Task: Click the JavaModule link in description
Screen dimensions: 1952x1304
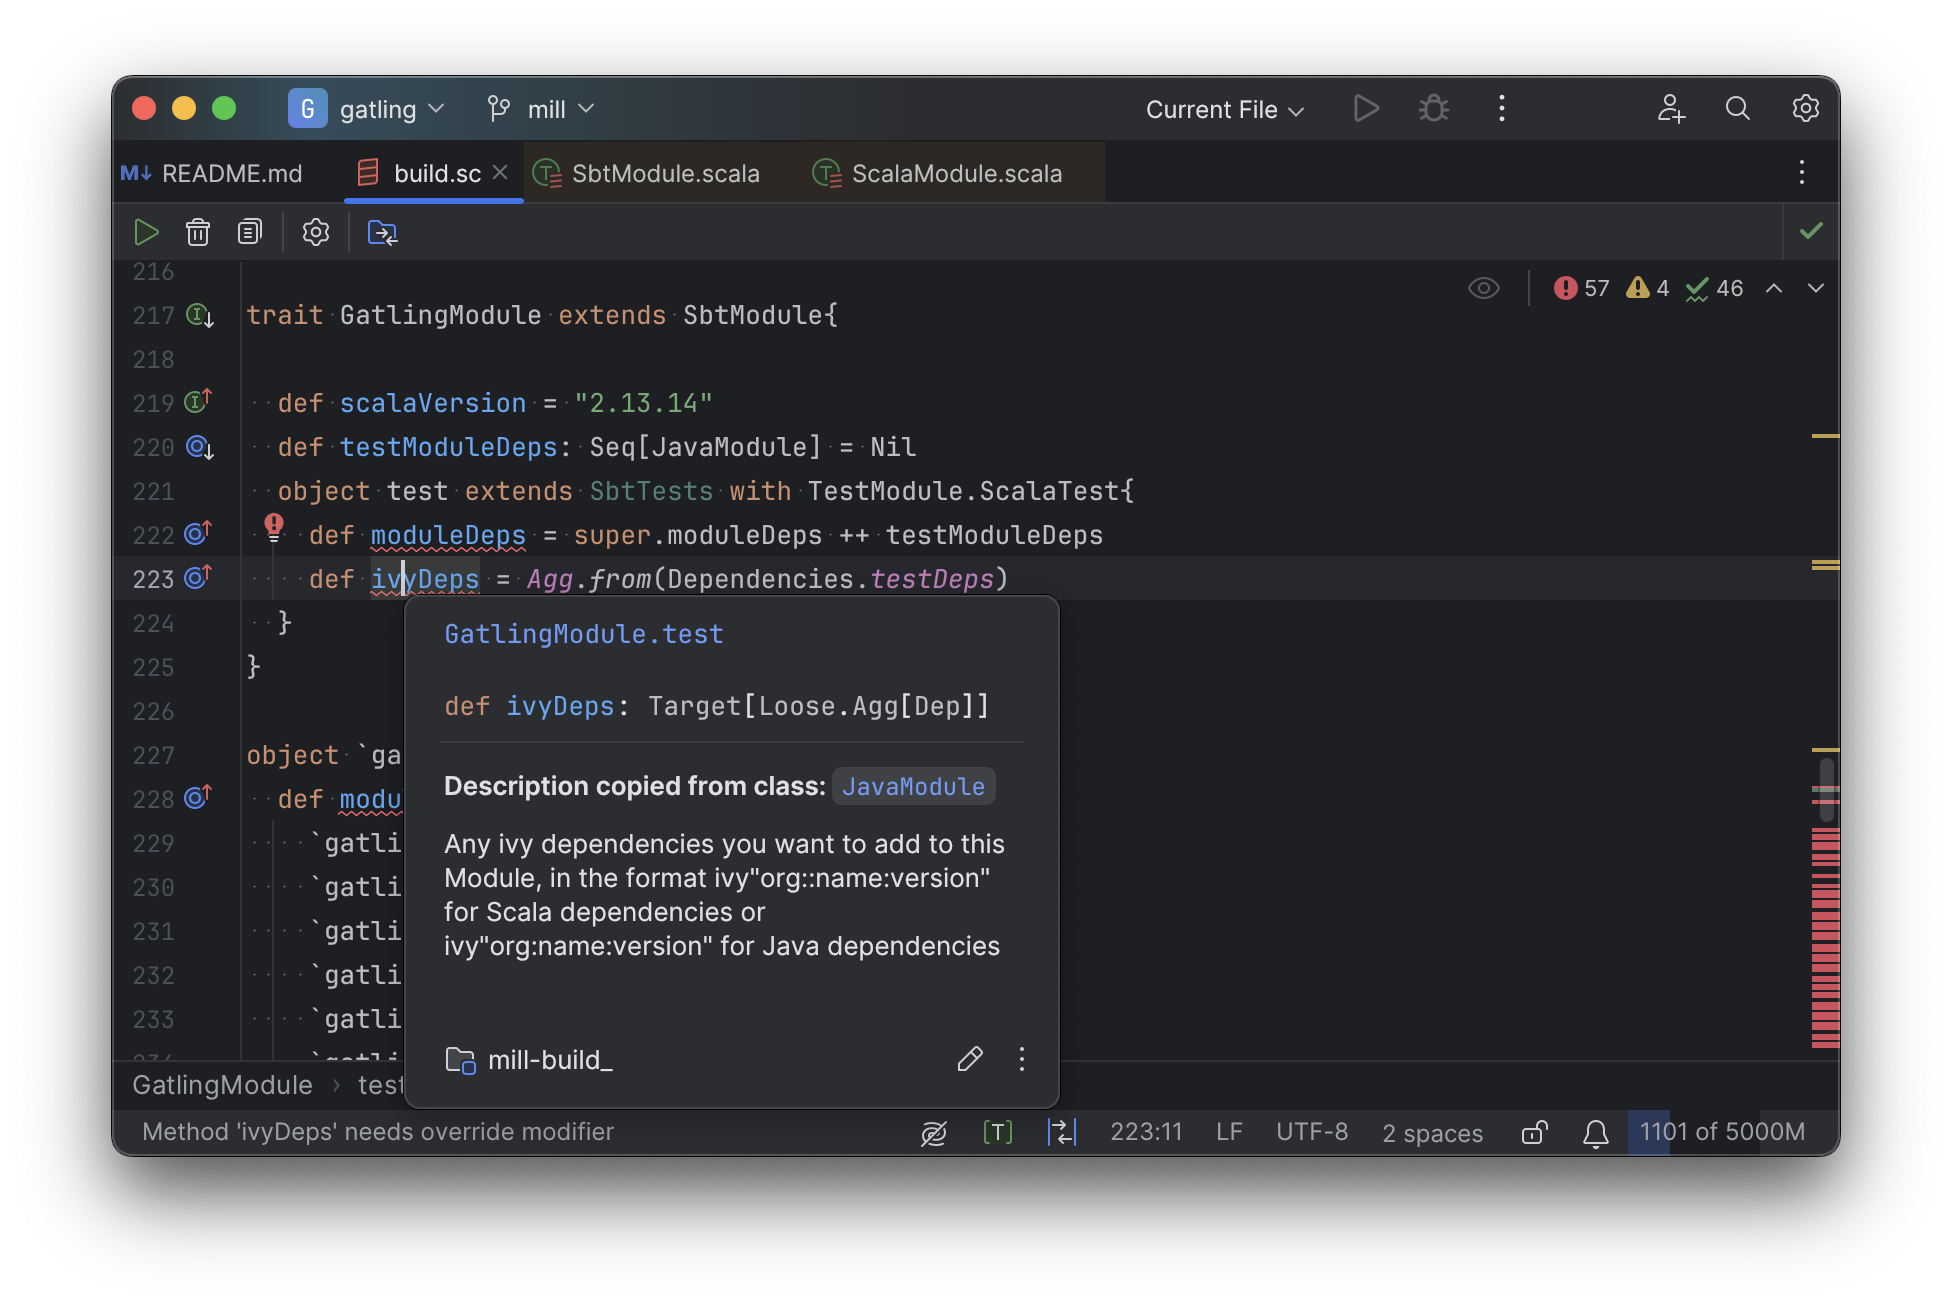Action: [x=913, y=786]
